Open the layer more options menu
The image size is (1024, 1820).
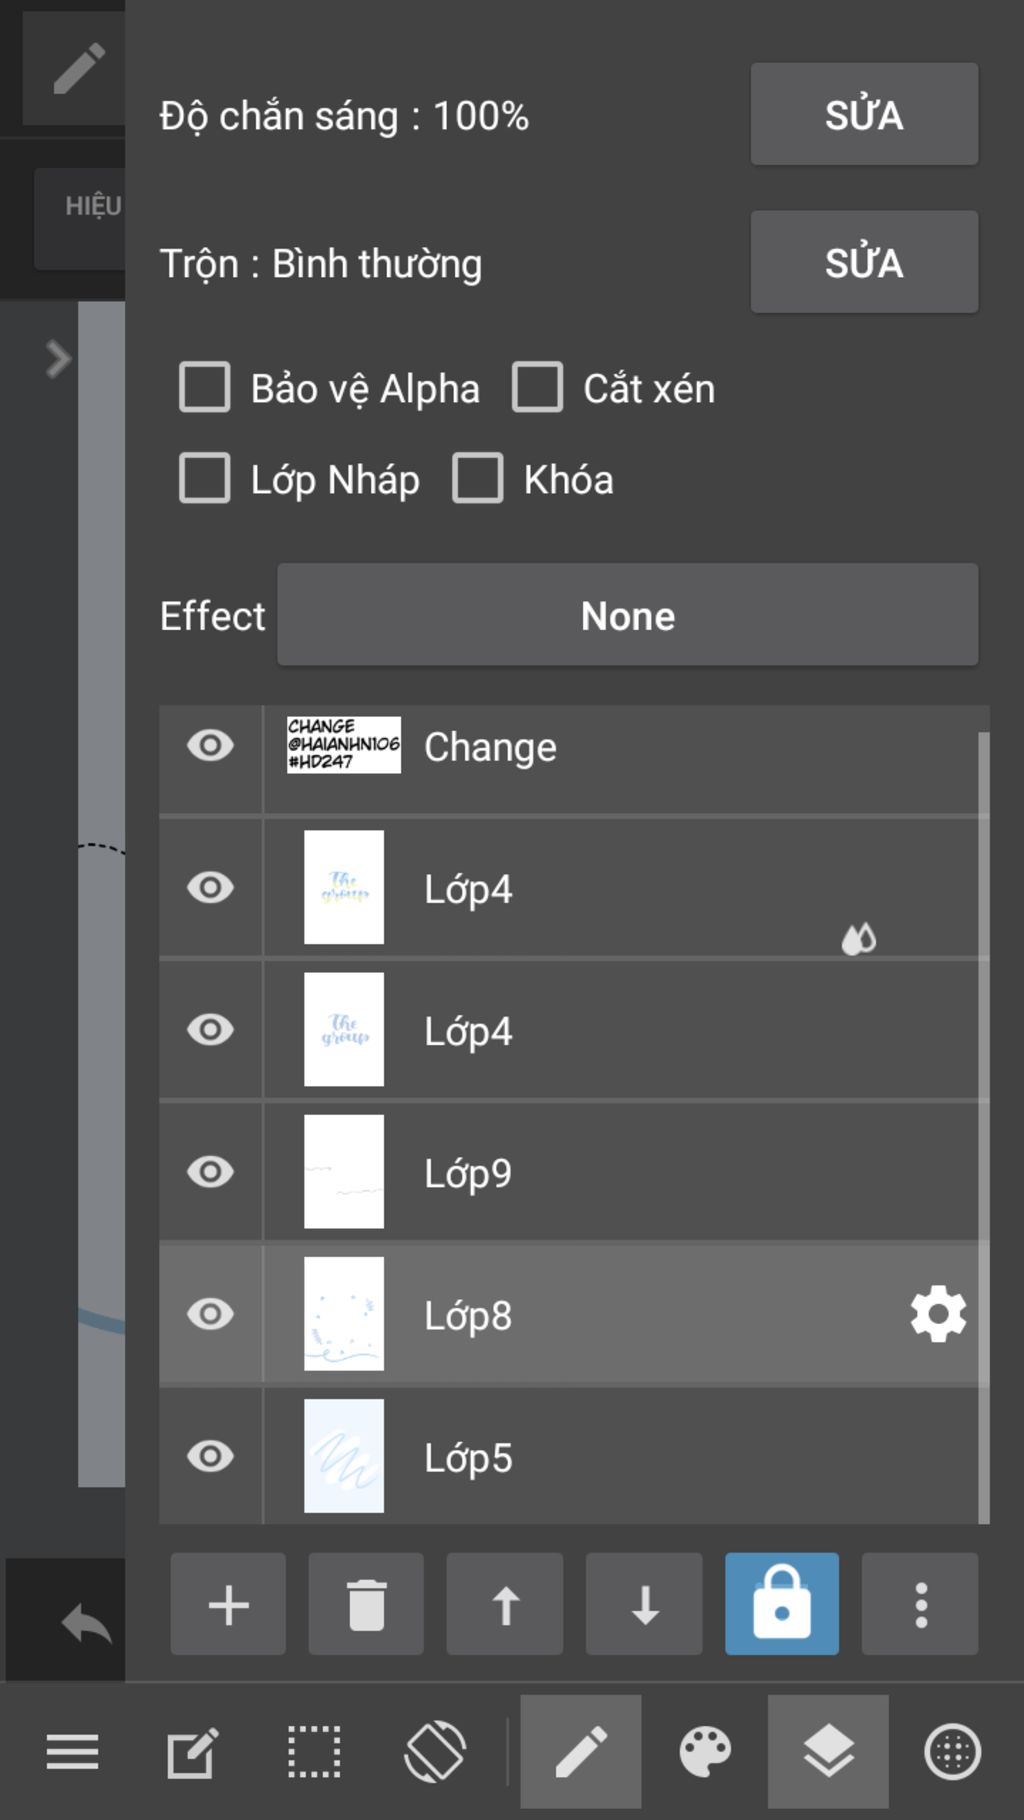pos(920,1604)
